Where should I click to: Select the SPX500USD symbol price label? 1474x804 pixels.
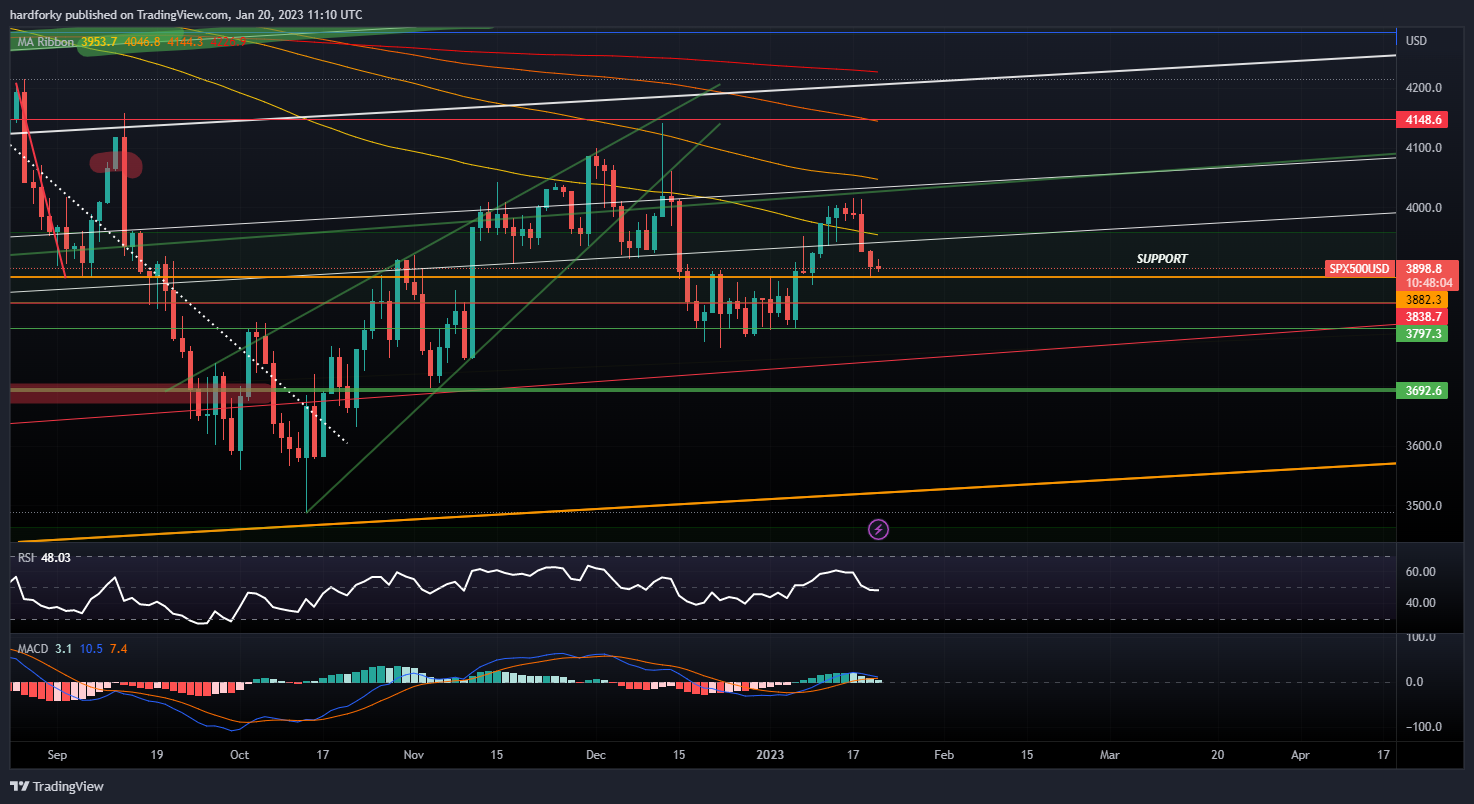(1359, 269)
